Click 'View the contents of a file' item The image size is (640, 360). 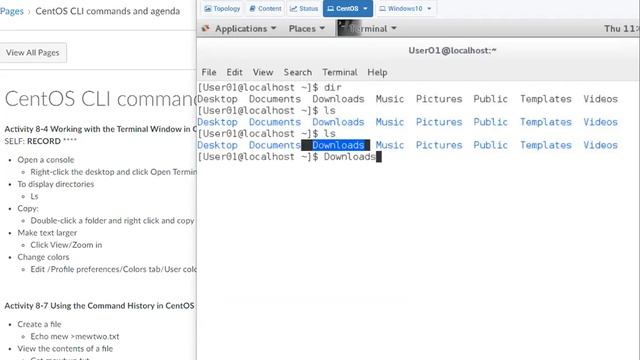(x=65, y=349)
